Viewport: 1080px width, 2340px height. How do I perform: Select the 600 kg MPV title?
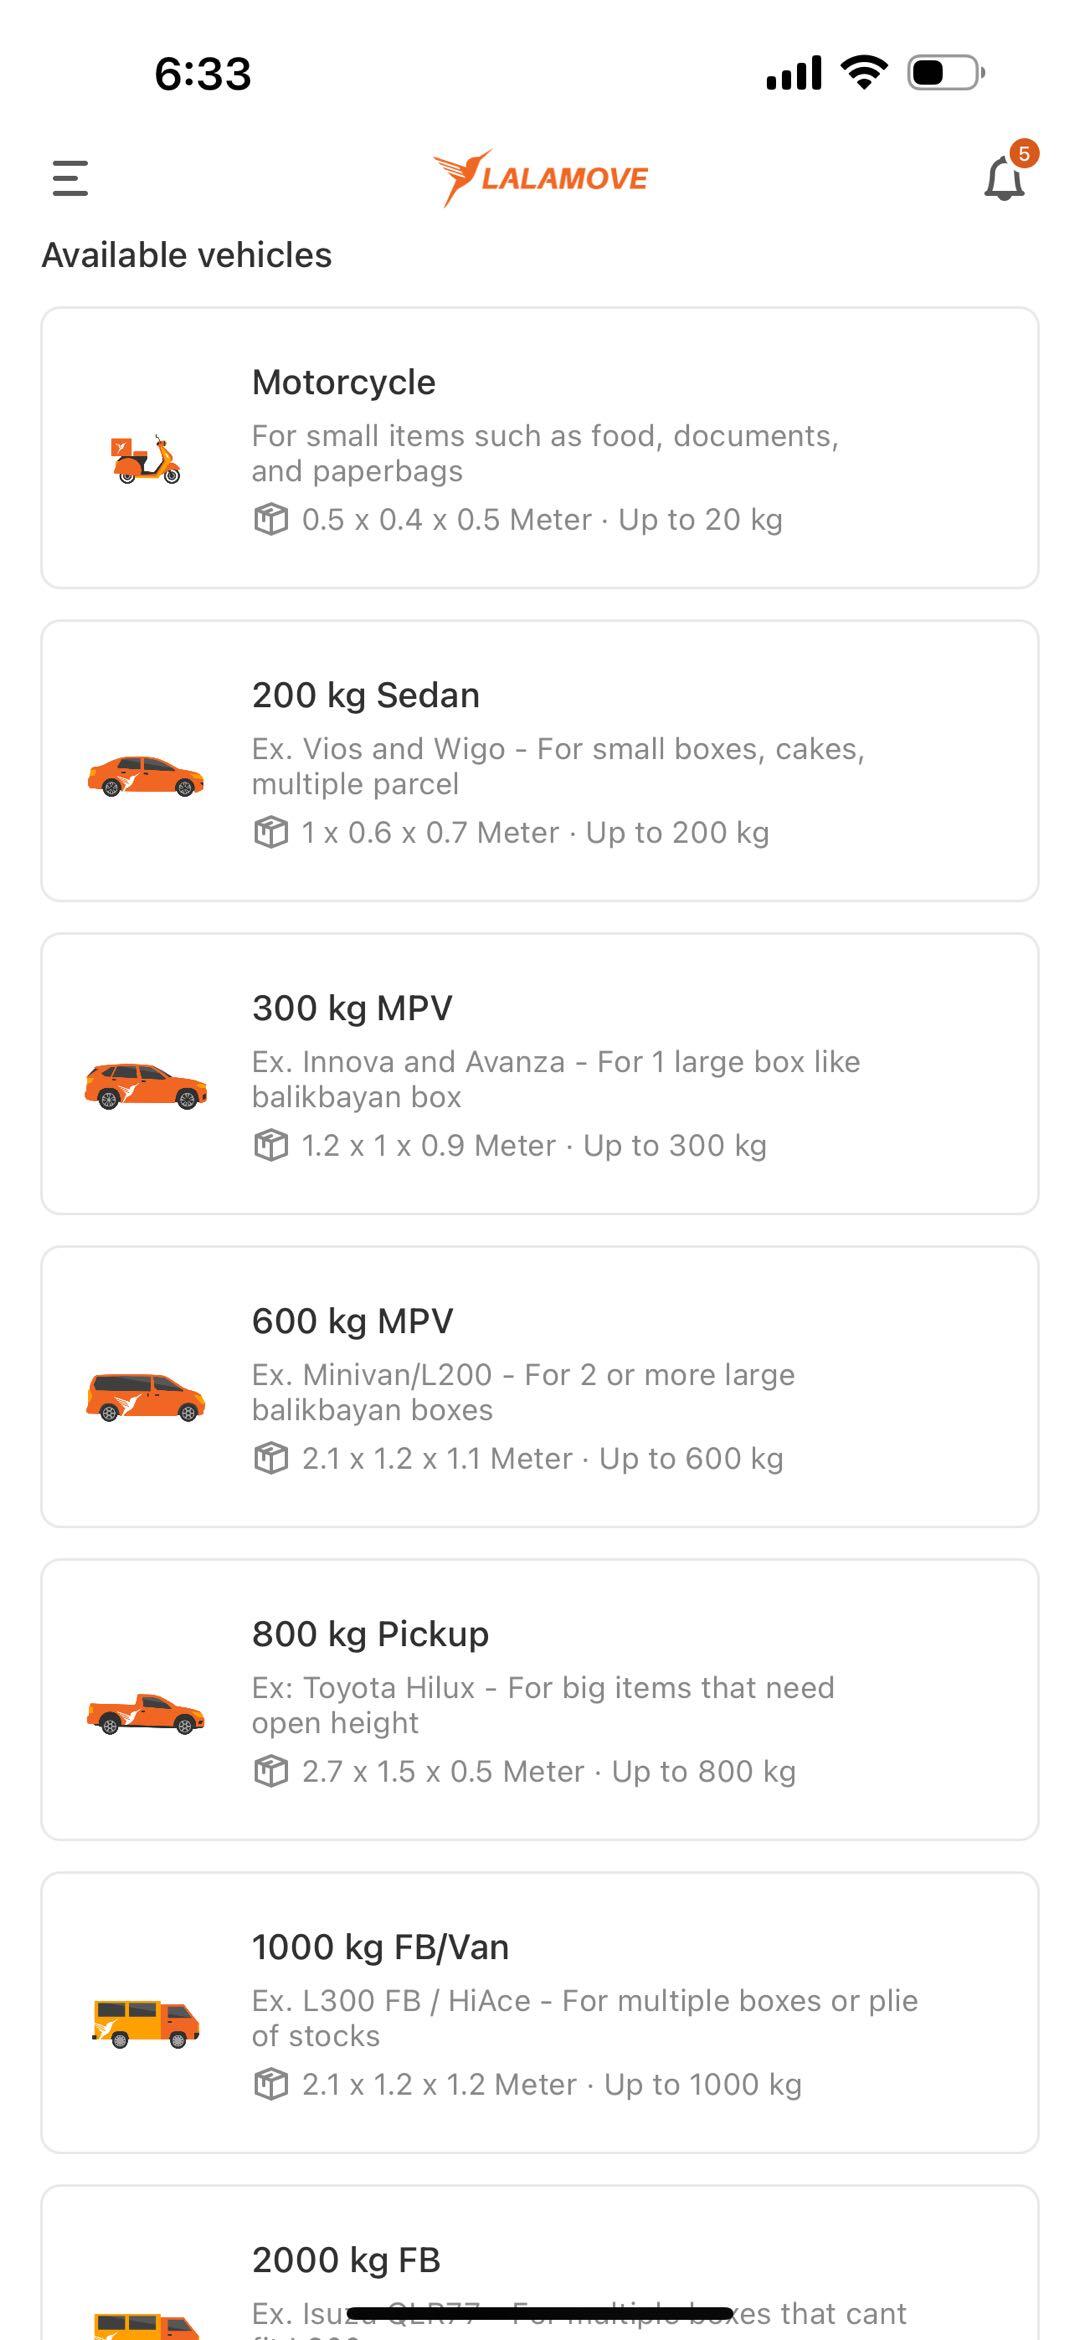coord(352,1321)
